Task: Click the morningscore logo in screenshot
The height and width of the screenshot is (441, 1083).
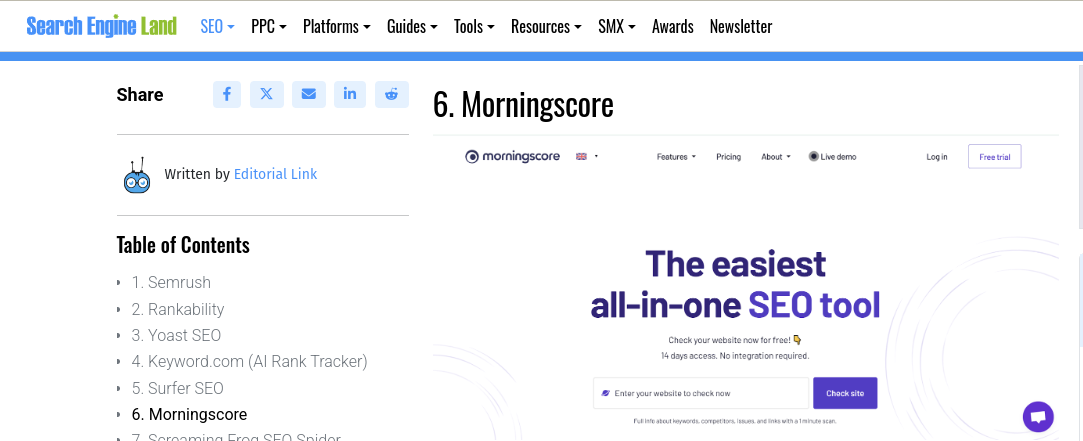Action: (512, 156)
